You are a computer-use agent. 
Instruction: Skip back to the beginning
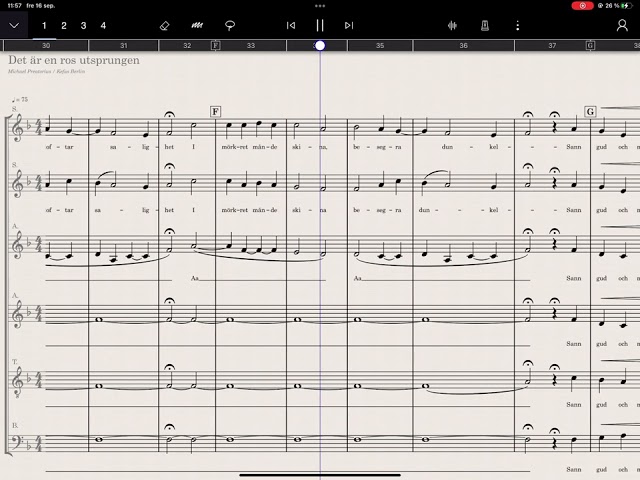[x=291, y=25]
